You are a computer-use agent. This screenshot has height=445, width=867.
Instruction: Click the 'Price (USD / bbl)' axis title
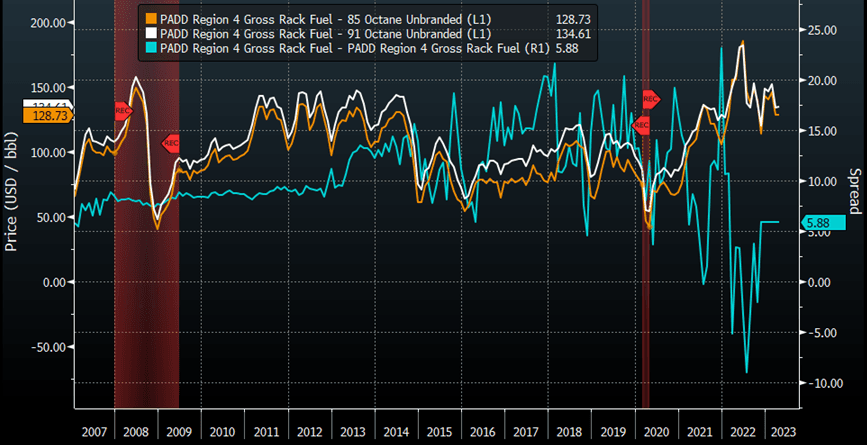(12, 192)
